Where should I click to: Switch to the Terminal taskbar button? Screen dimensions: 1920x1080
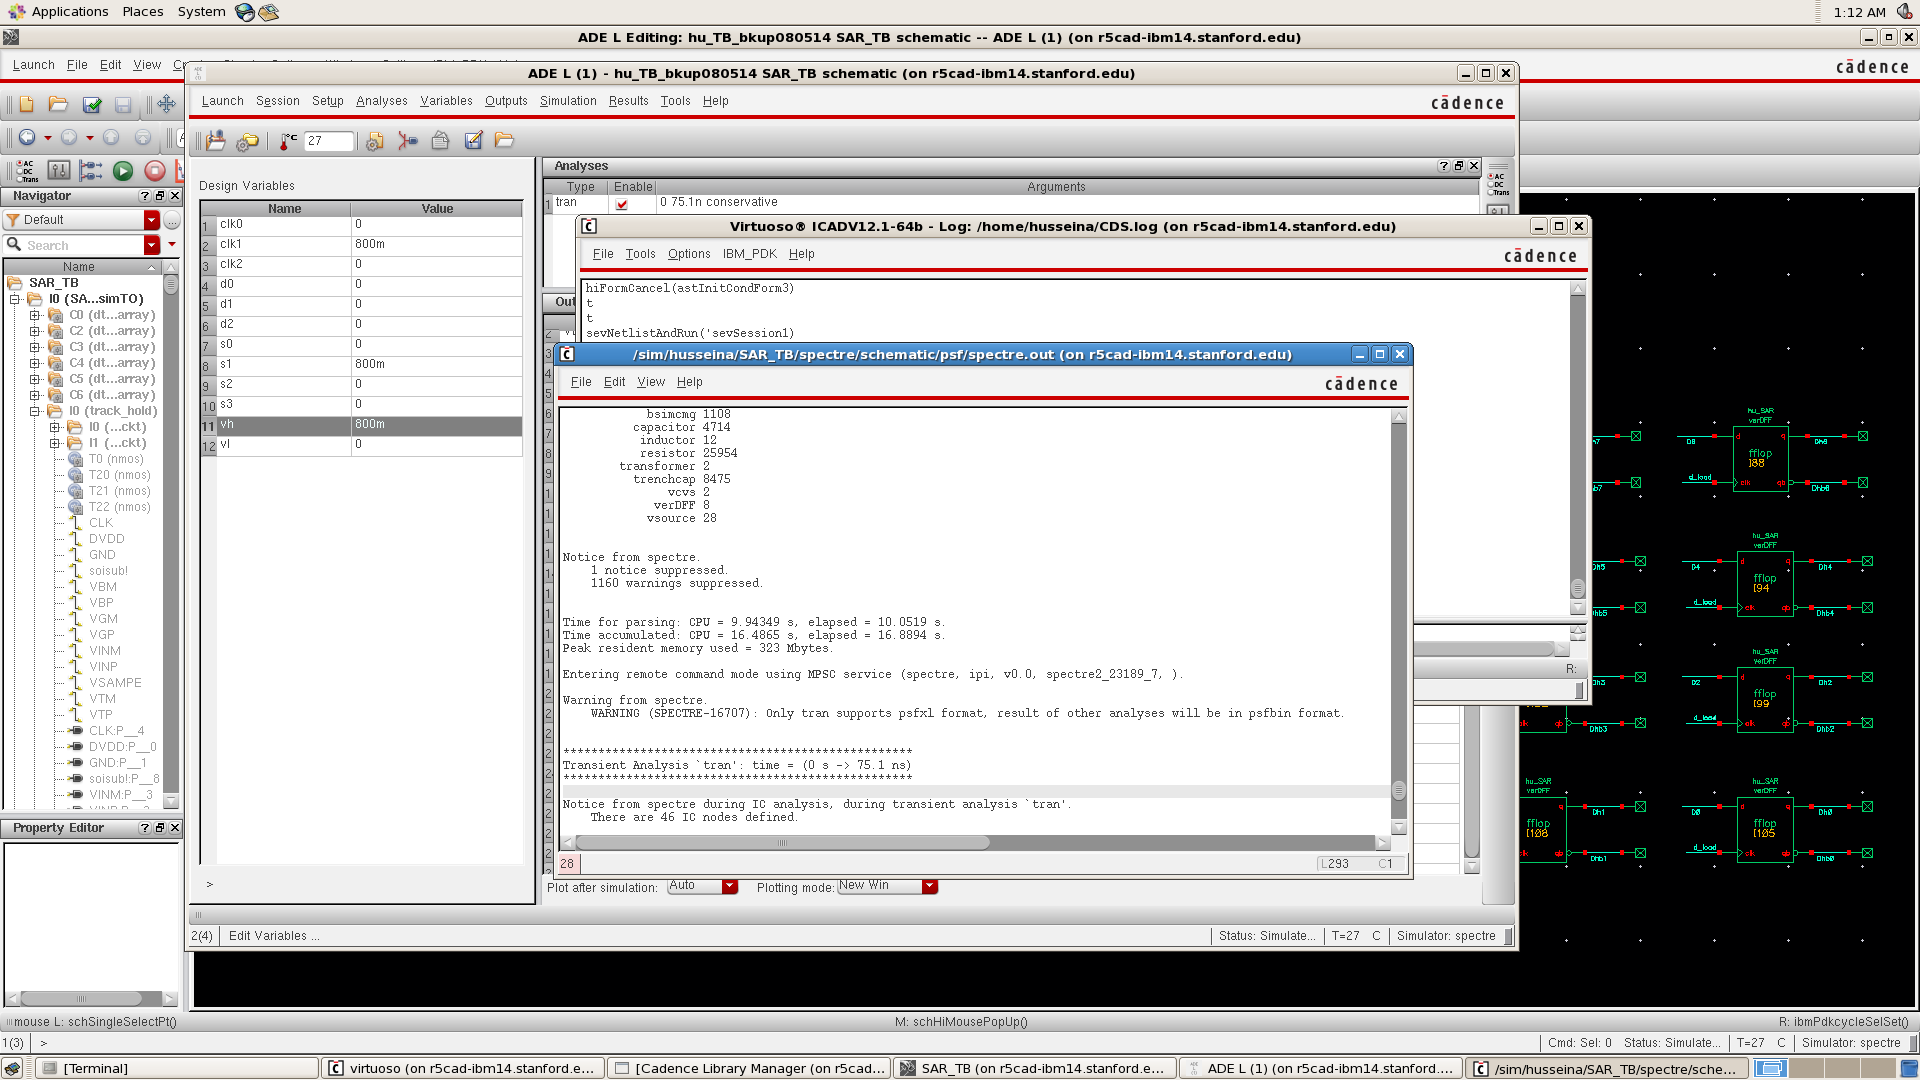point(177,1068)
